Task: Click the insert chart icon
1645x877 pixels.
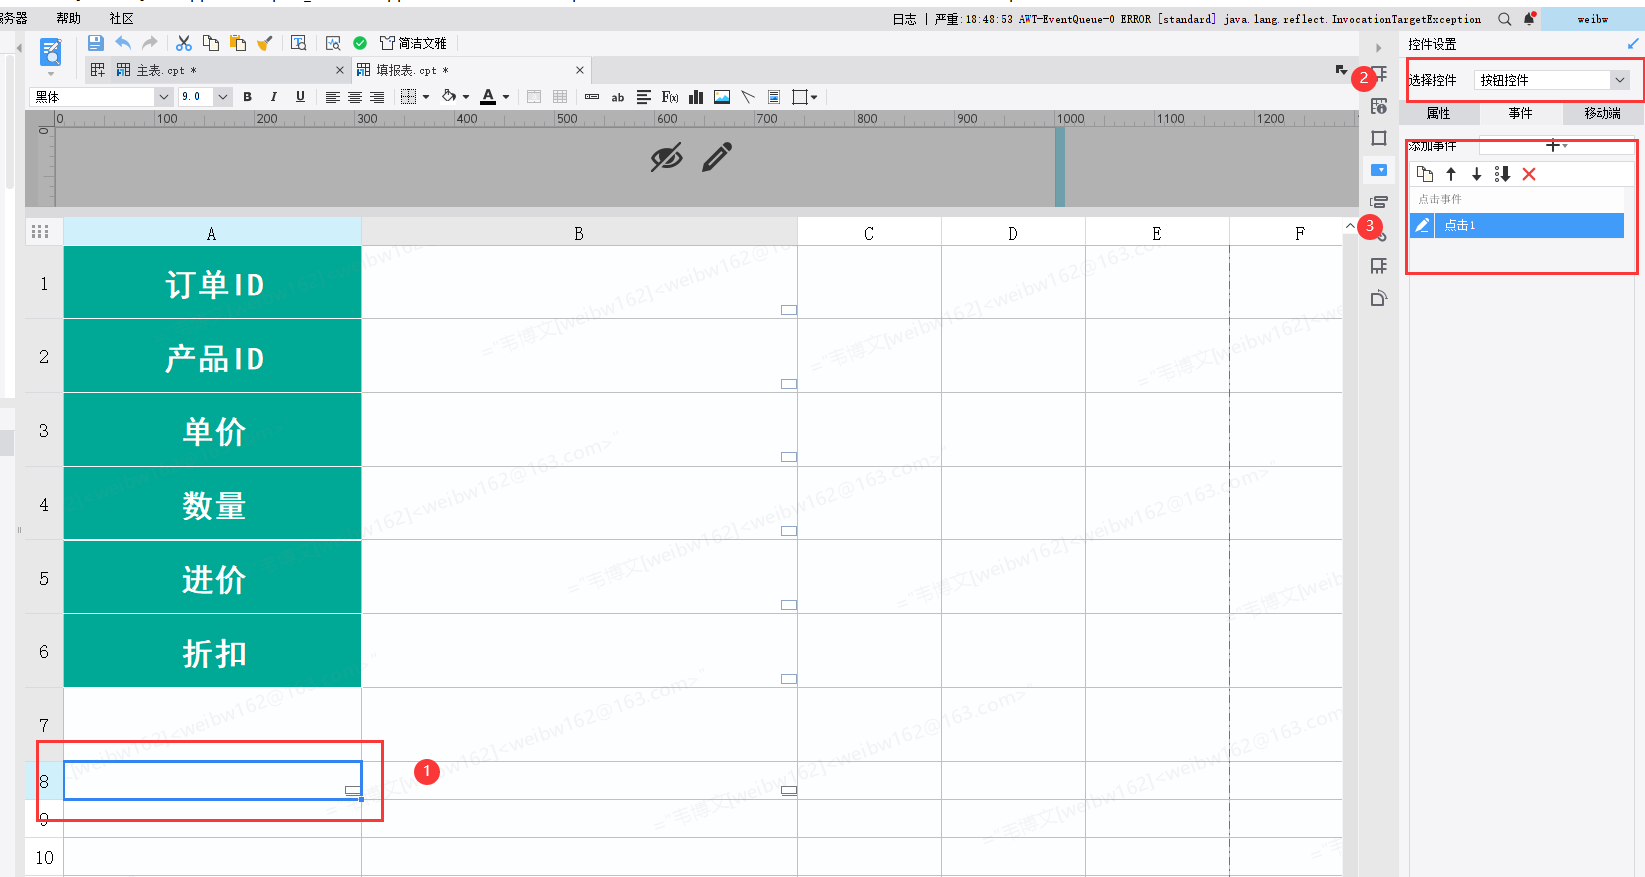Action: [696, 97]
